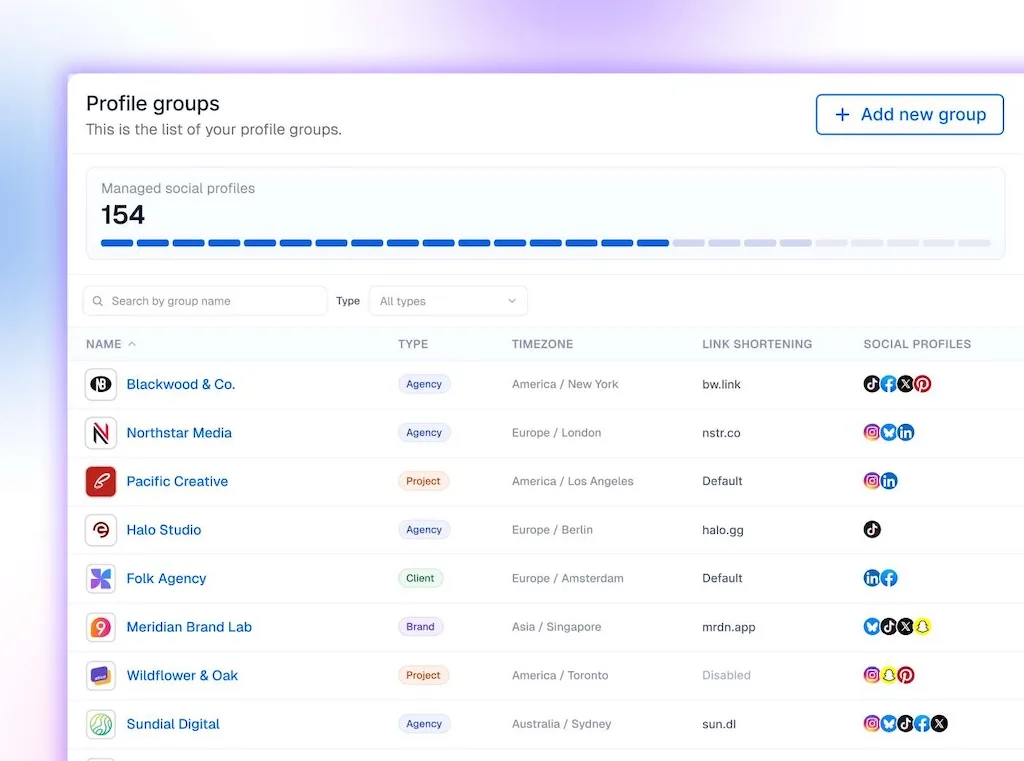Click the Brand tag for Meridian Brand Lab
The image size is (1024, 761).
point(420,626)
